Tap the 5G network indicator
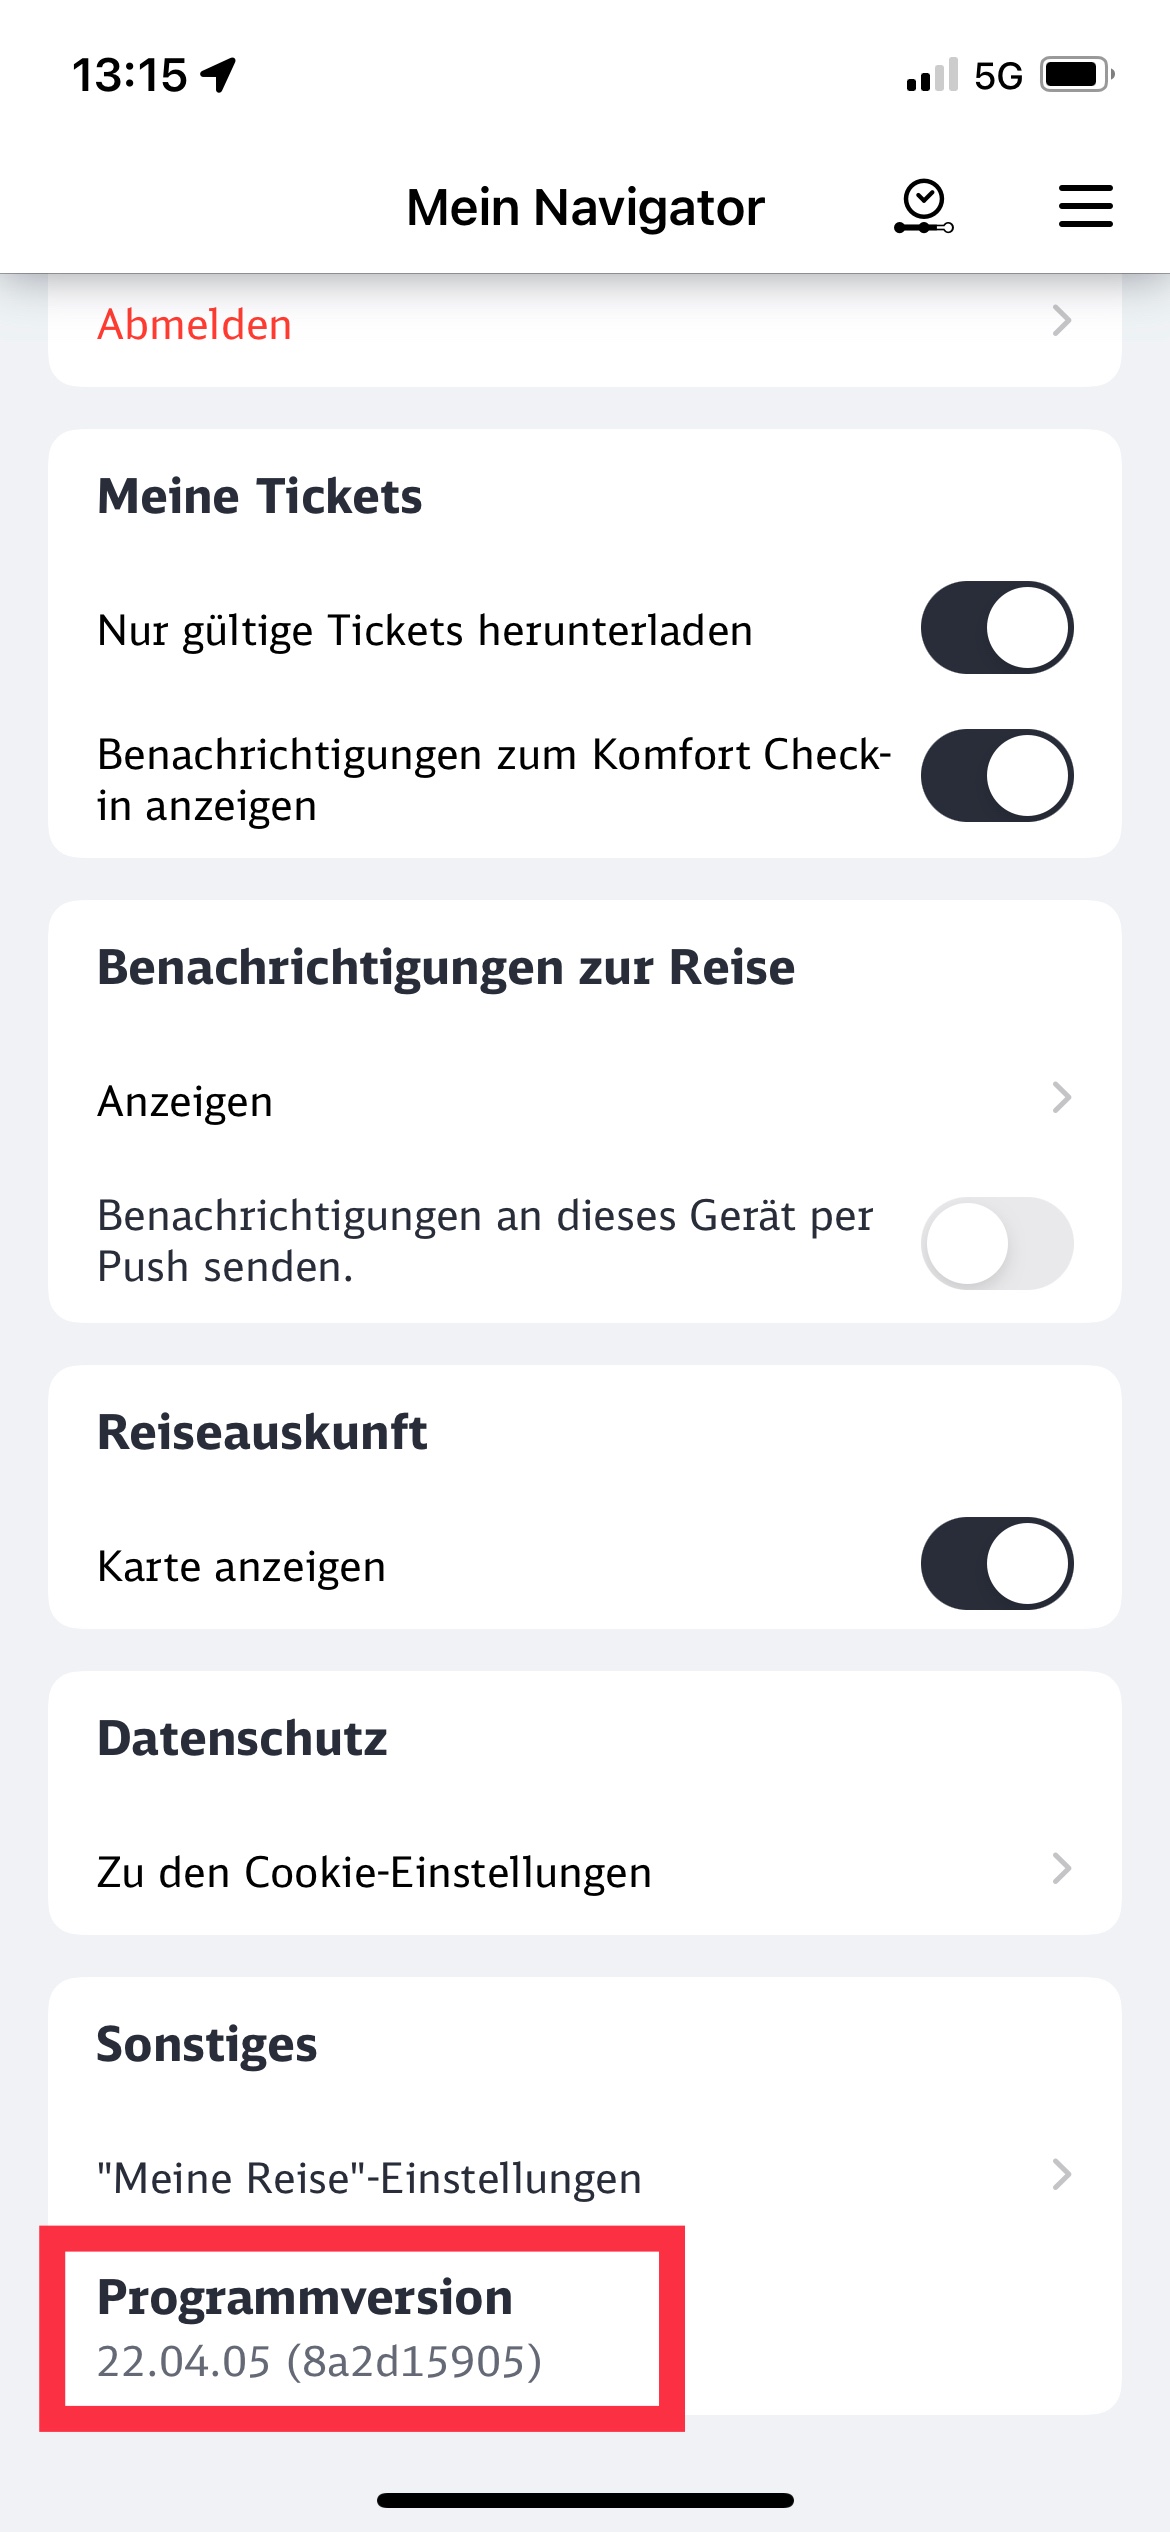This screenshot has height=2532, width=1170. click(x=998, y=76)
